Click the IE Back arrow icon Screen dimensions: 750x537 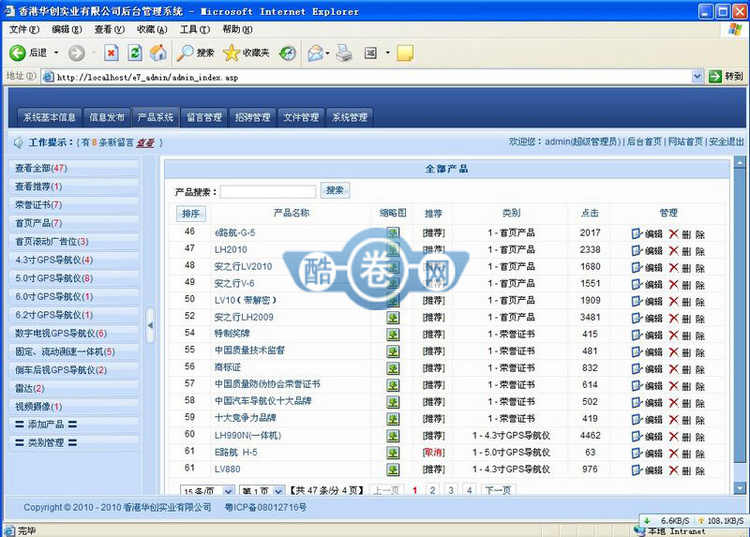[17, 53]
